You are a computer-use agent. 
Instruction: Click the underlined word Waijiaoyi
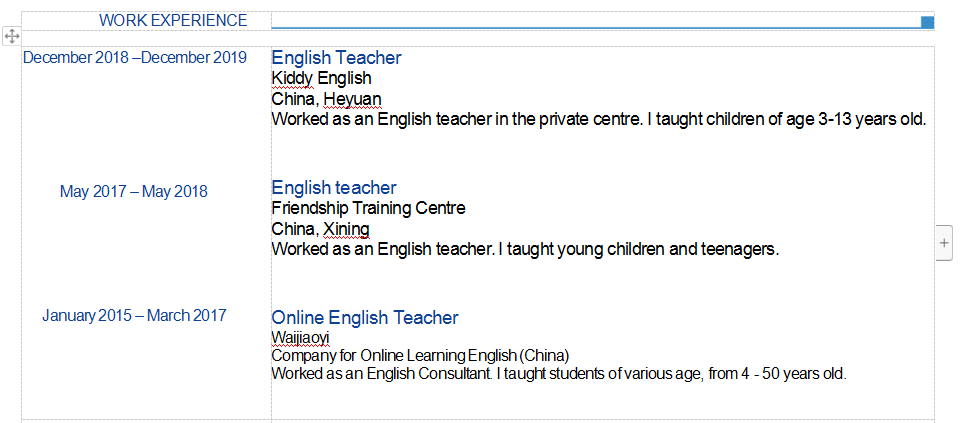[300, 338]
